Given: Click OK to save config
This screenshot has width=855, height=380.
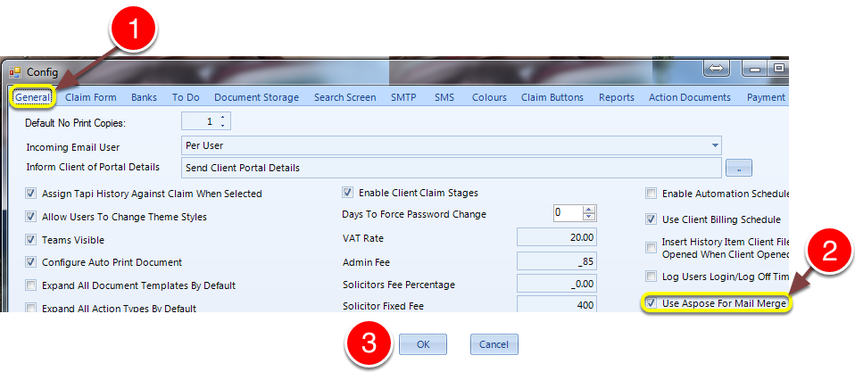Looking at the screenshot, I should [x=423, y=345].
